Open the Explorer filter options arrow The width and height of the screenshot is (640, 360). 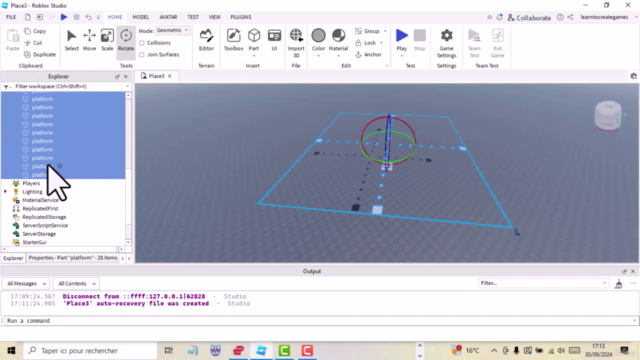(x=127, y=87)
